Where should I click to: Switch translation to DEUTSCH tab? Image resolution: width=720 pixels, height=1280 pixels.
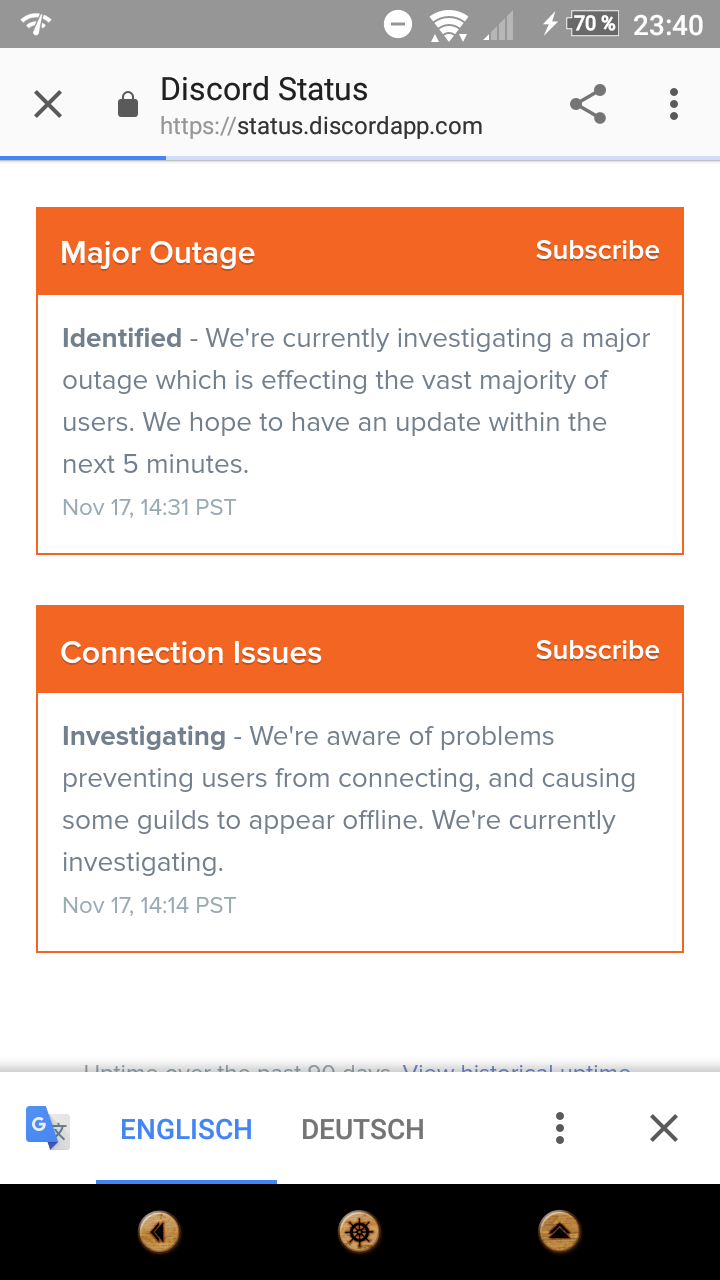tap(363, 1129)
